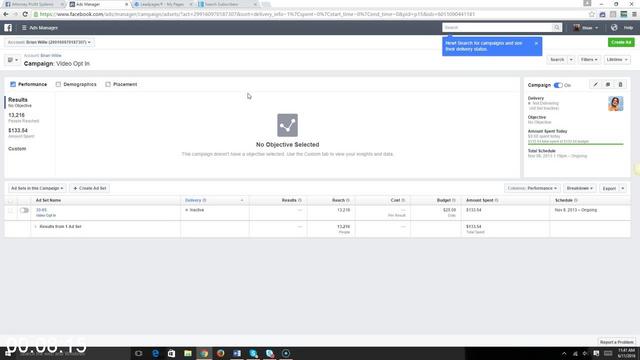Click the Cost column info icon
The image size is (640, 360).
click(x=403, y=200)
